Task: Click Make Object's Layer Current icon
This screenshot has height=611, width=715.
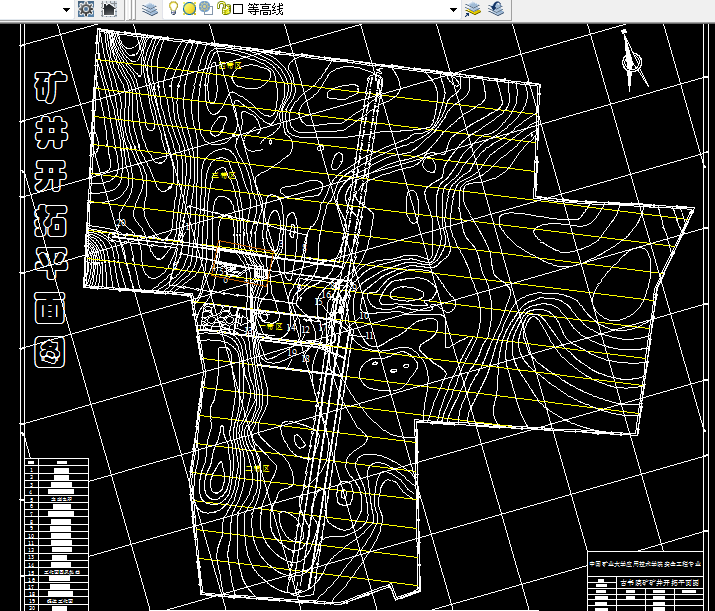Action: (472, 9)
